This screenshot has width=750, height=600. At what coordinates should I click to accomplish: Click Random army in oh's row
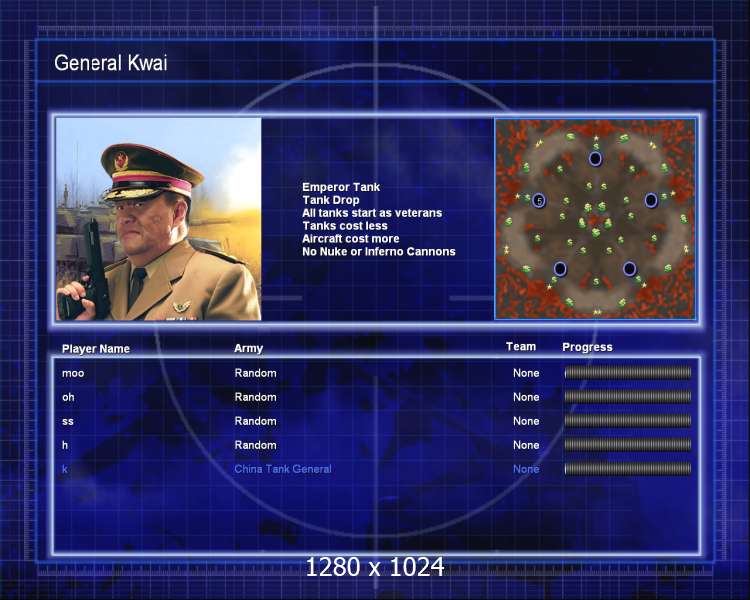pos(255,397)
